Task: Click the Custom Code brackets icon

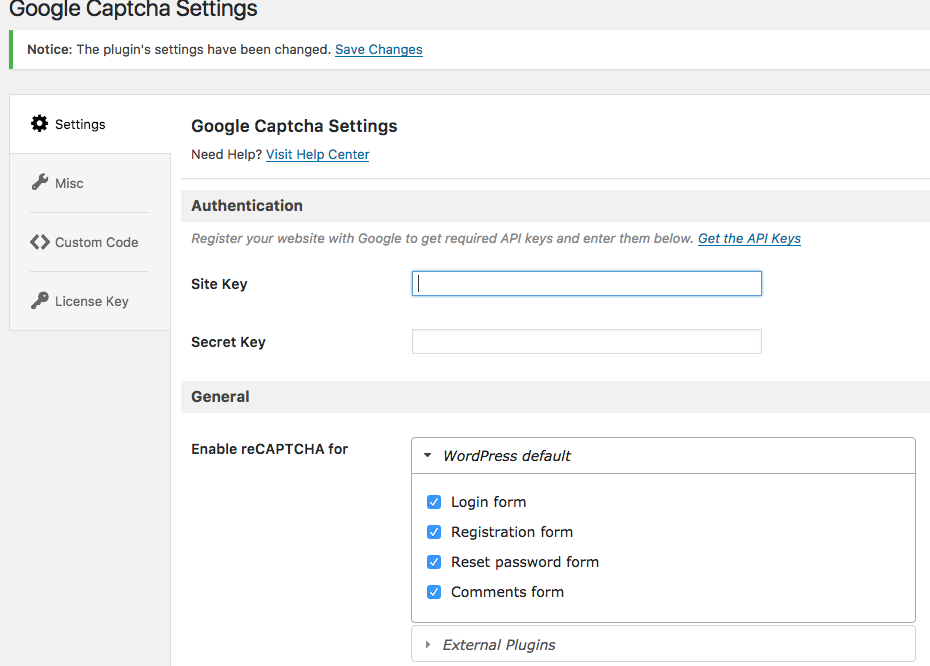Action: (x=39, y=242)
